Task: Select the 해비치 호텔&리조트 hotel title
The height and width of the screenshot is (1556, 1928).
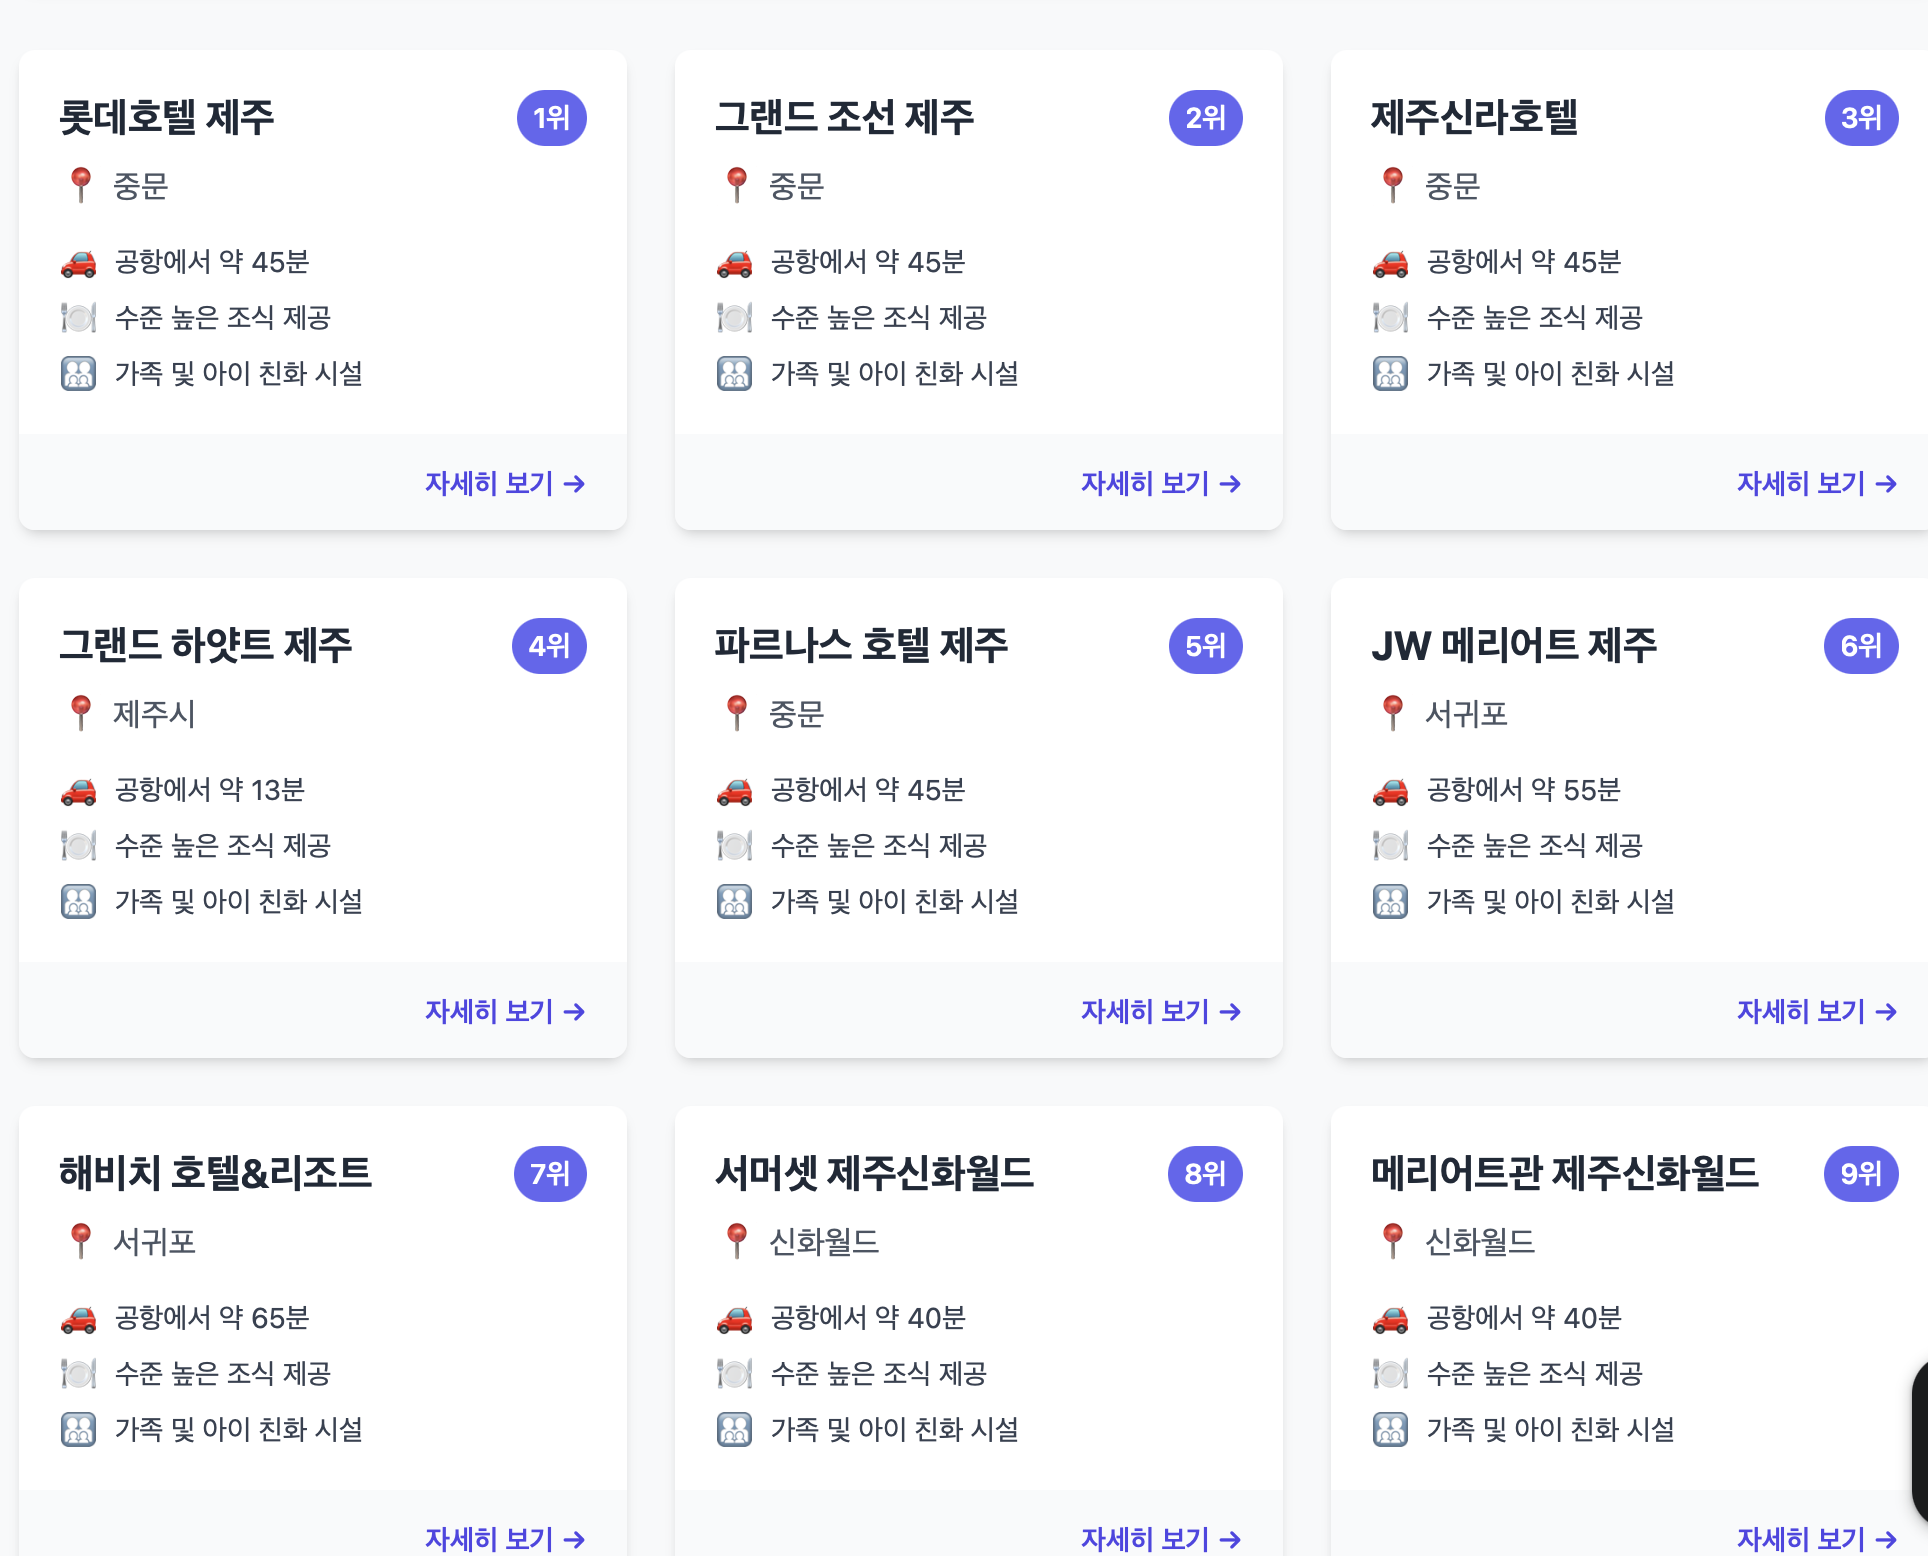Action: (215, 1173)
